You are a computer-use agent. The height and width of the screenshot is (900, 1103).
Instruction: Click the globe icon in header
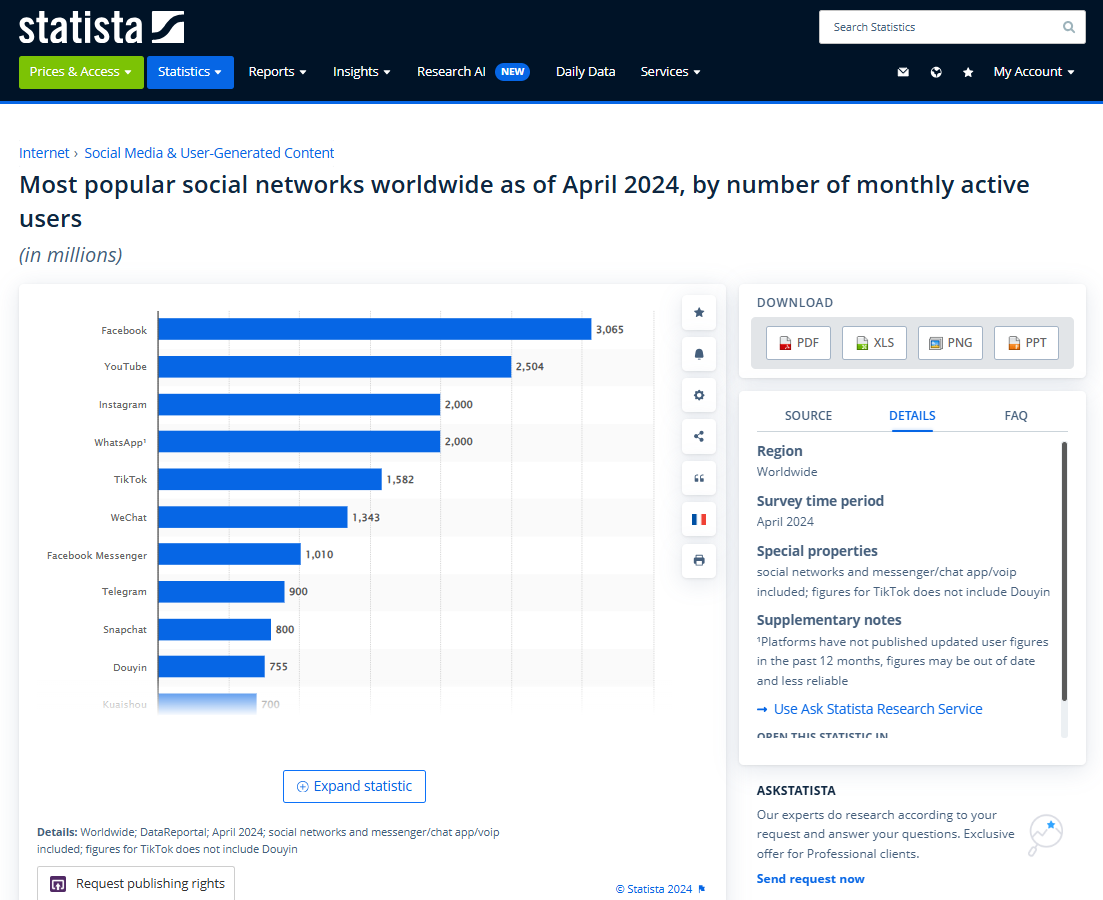[x=936, y=72]
